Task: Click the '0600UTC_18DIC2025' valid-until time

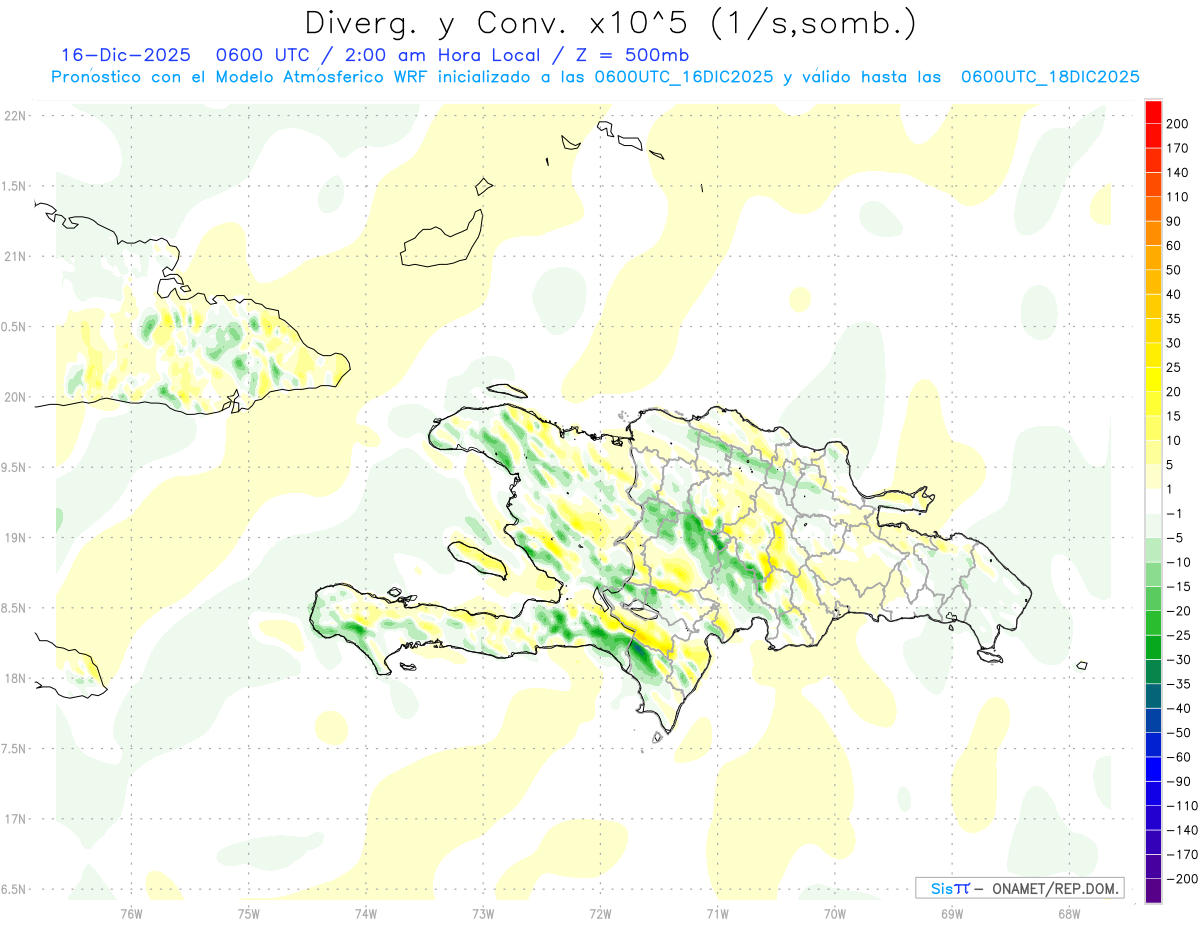Action: click(x=1050, y=77)
